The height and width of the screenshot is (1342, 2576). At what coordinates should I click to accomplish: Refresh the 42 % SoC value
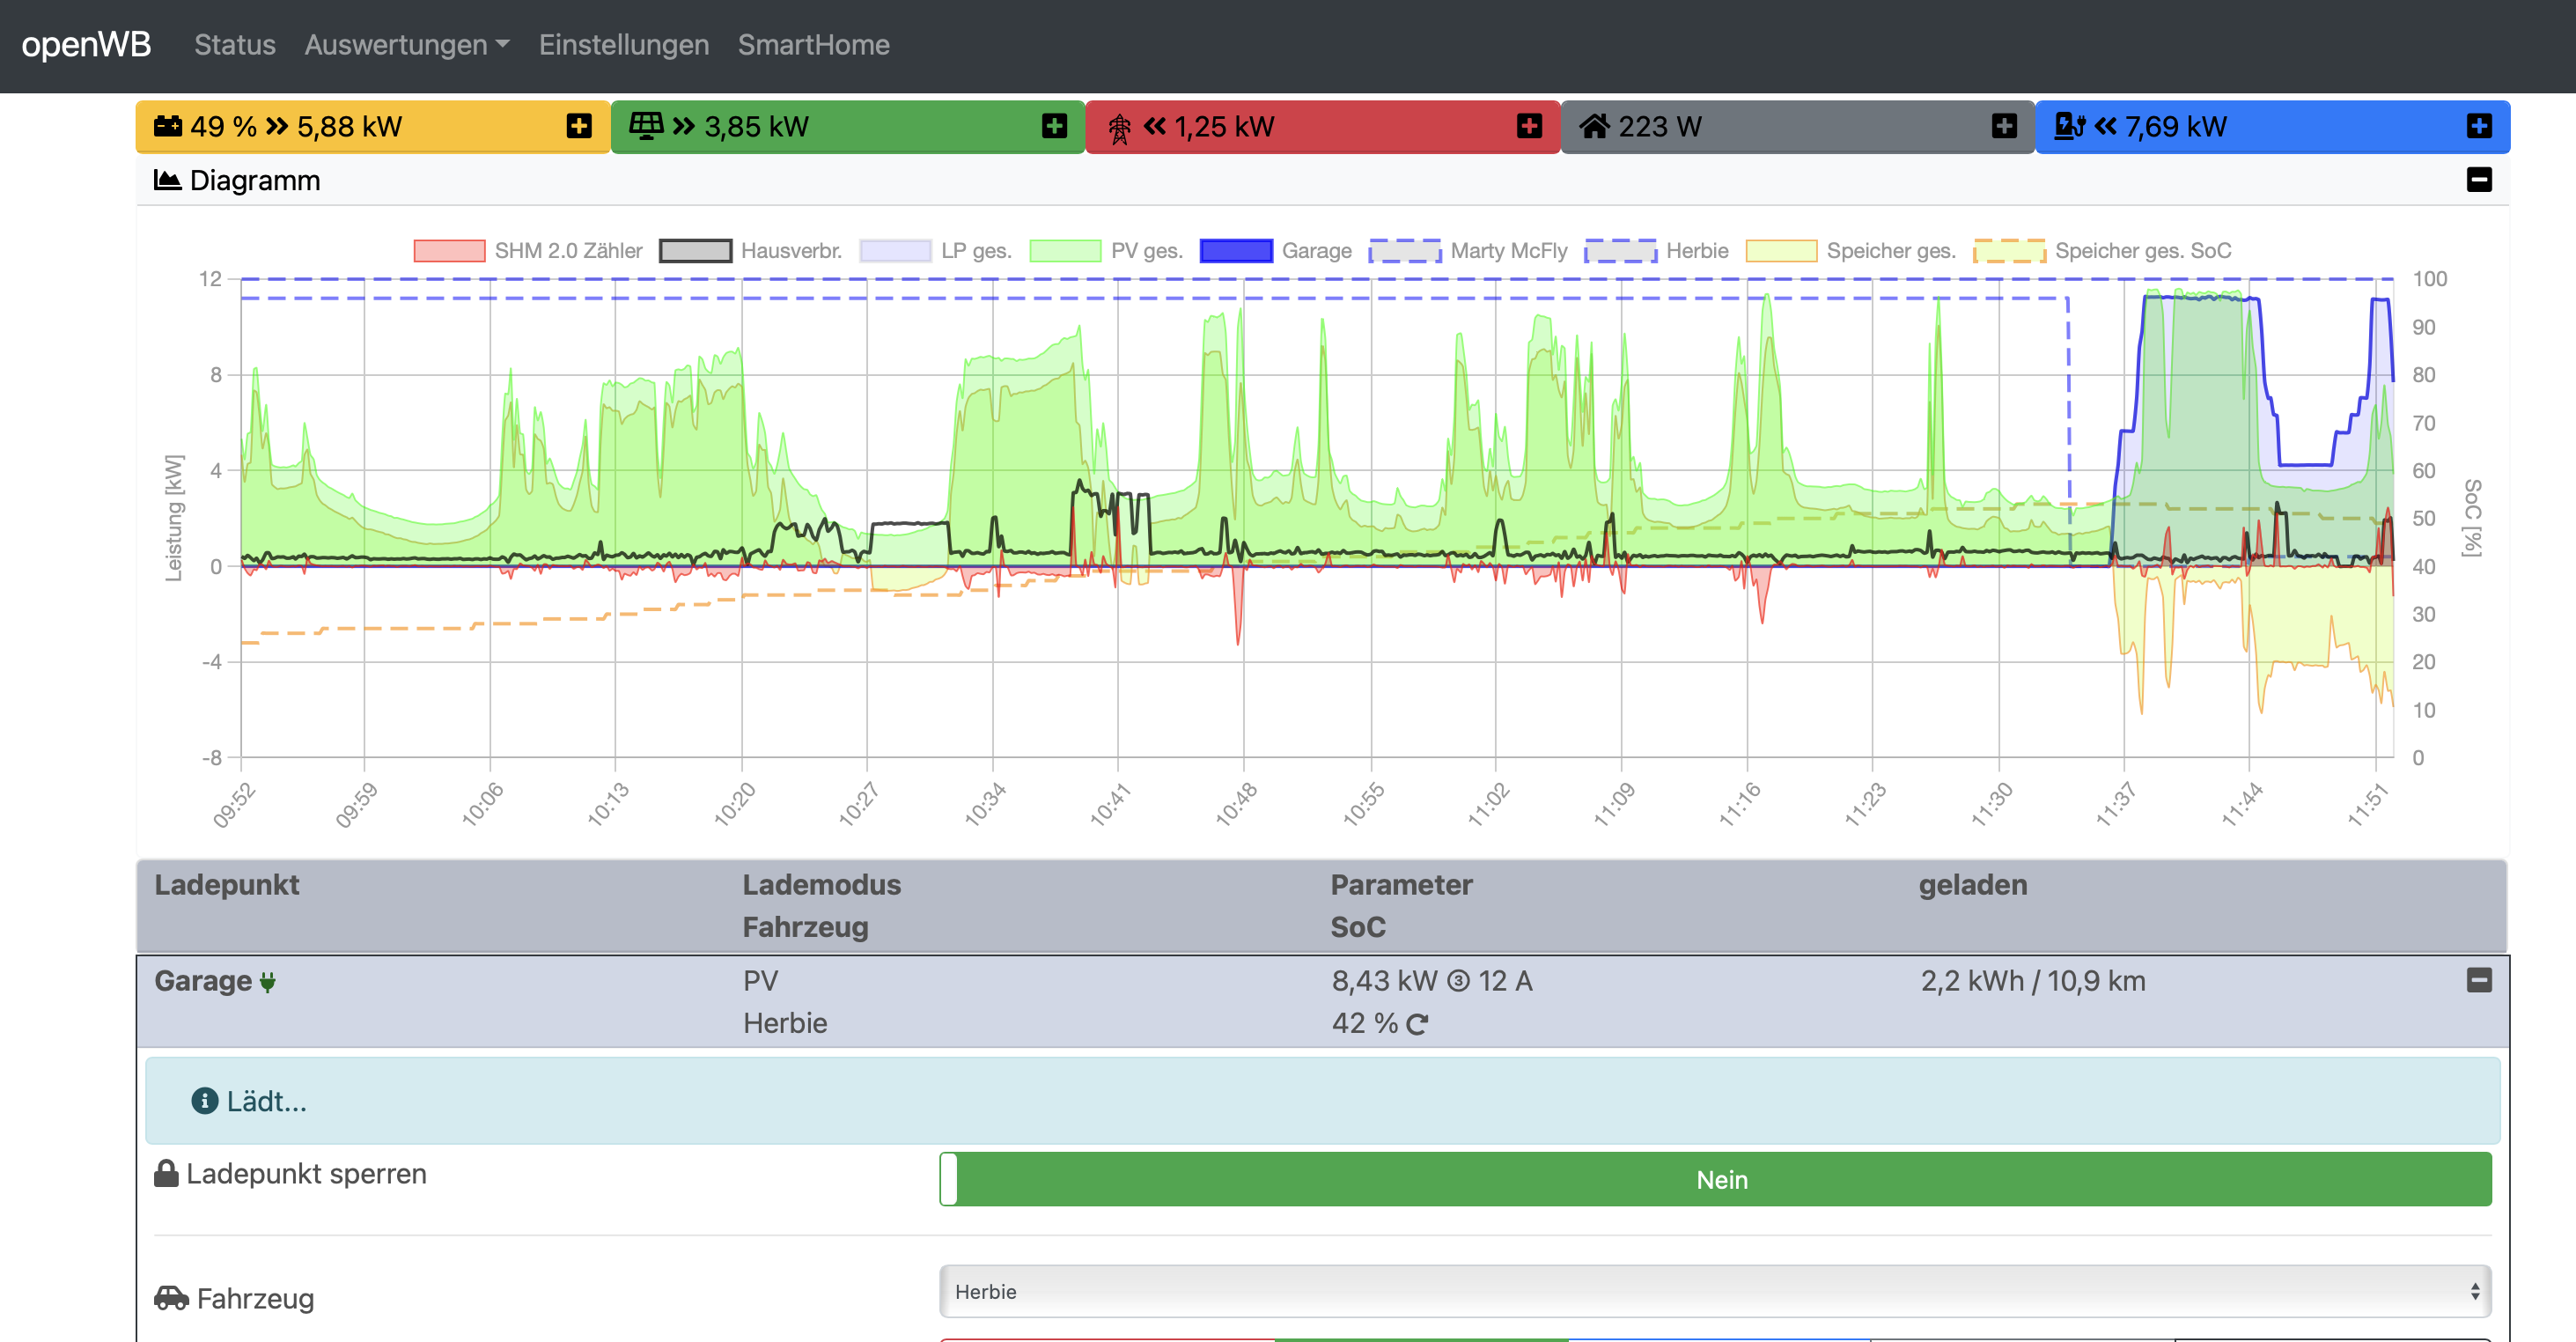pos(1417,1024)
